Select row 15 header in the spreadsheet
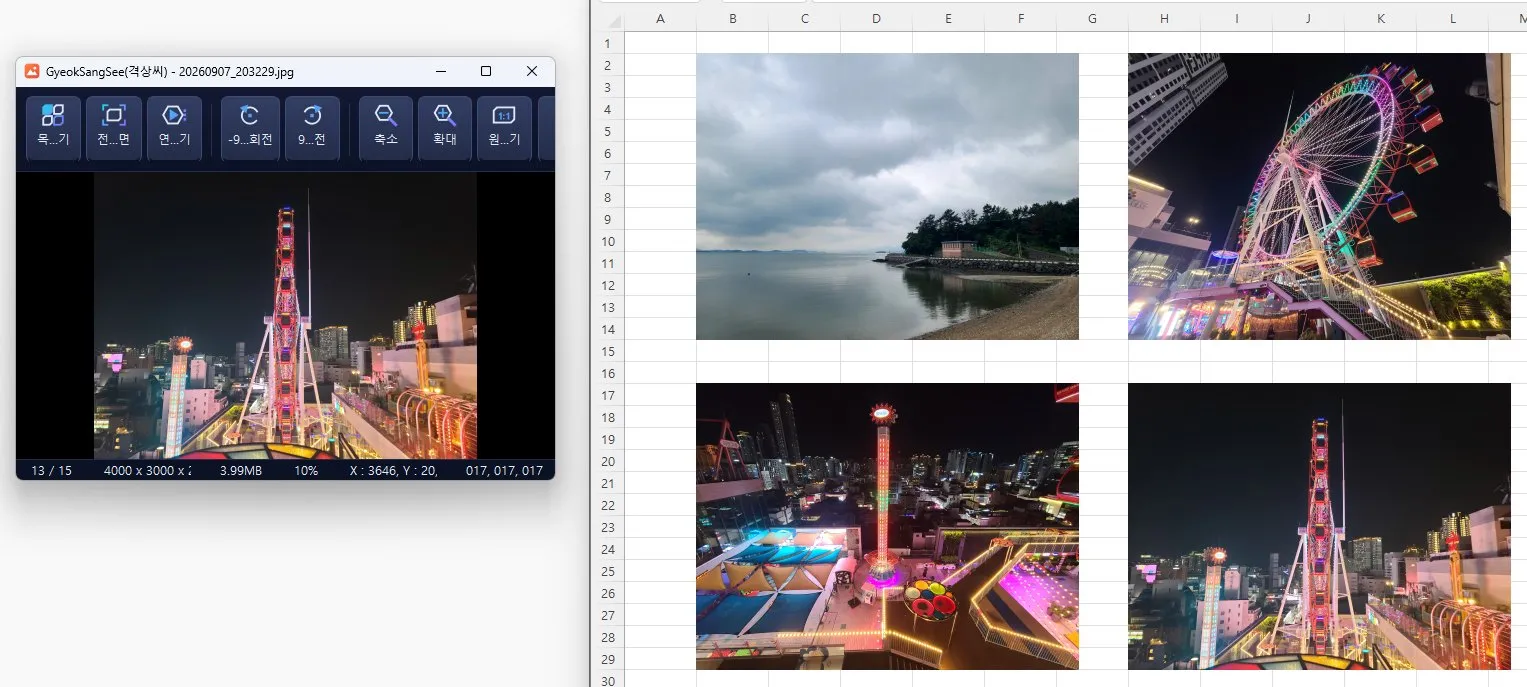 point(607,351)
